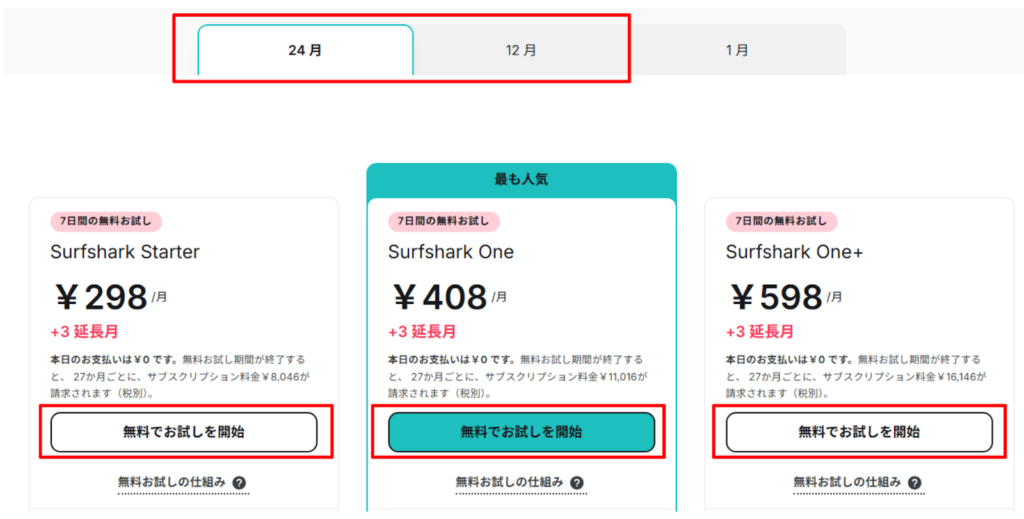The image size is (1024, 519).
Task: Start free trial for Surfshark Starter
Action: 184,432
